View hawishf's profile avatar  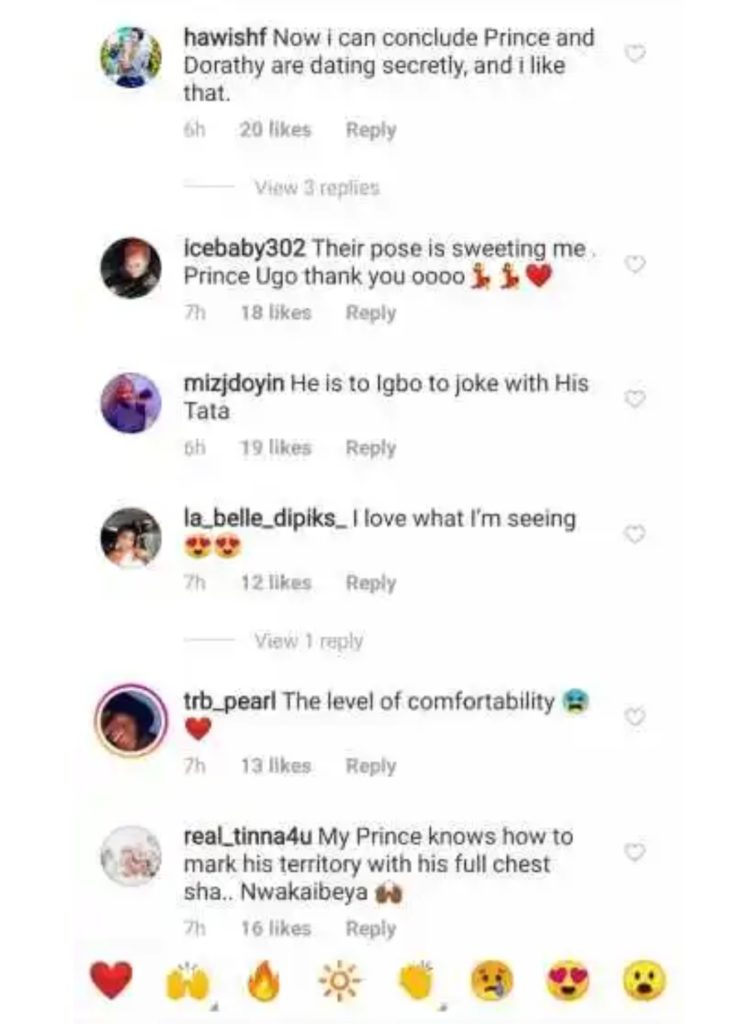[x=131, y=56]
